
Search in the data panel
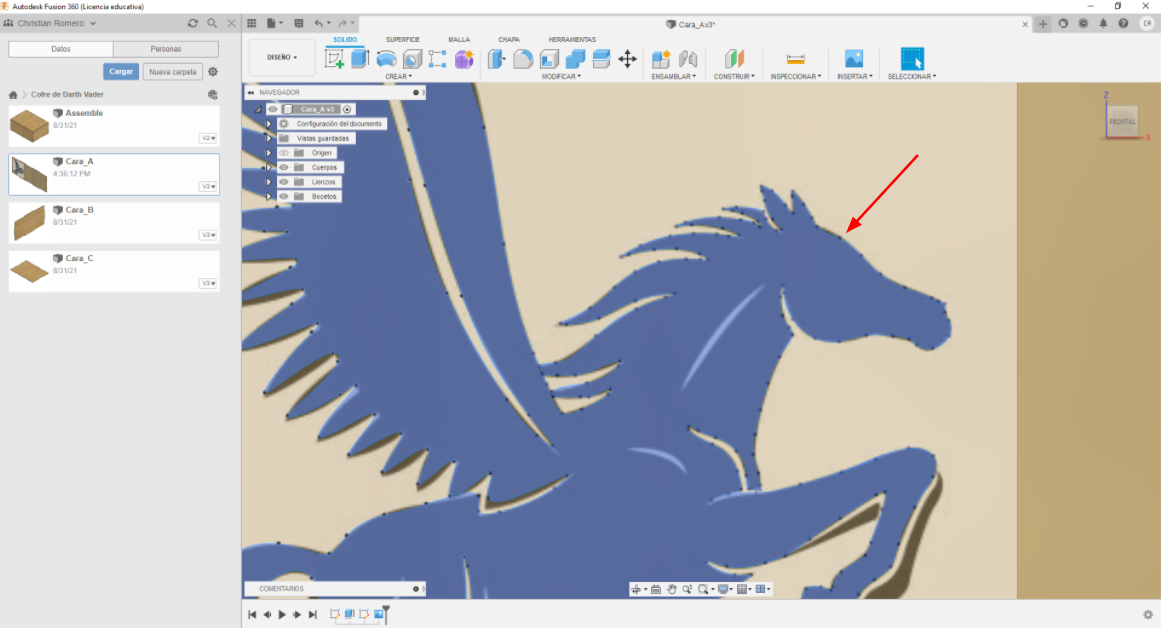(x=212, y=23)
